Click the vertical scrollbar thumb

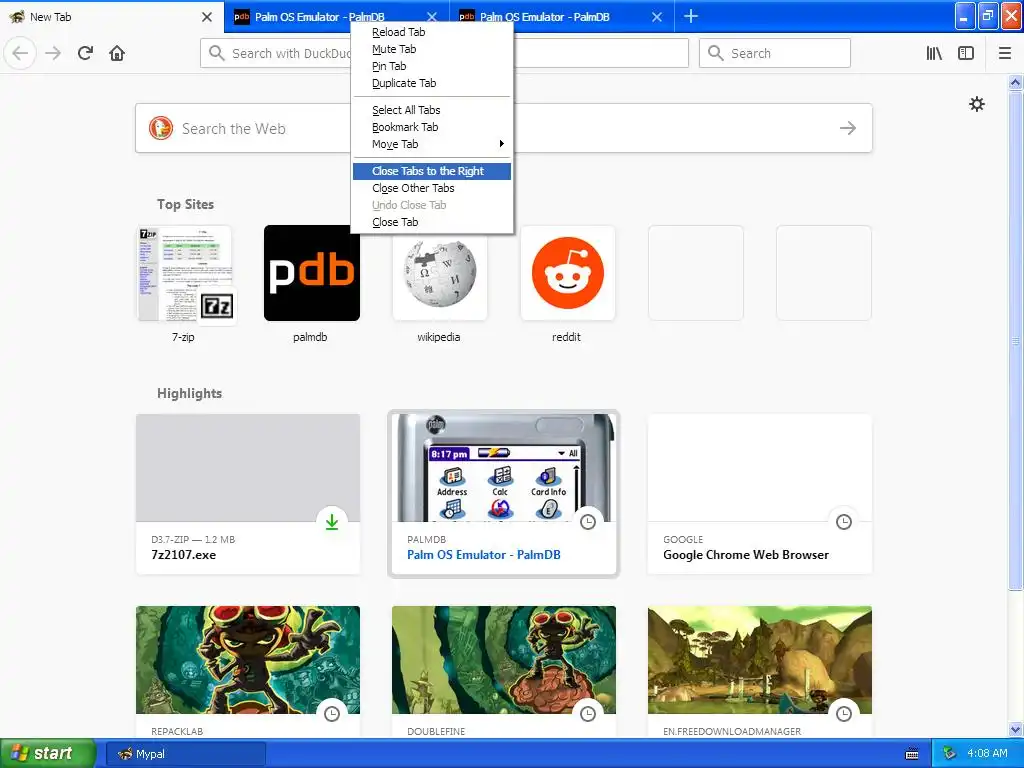(x=1016, y=340)
